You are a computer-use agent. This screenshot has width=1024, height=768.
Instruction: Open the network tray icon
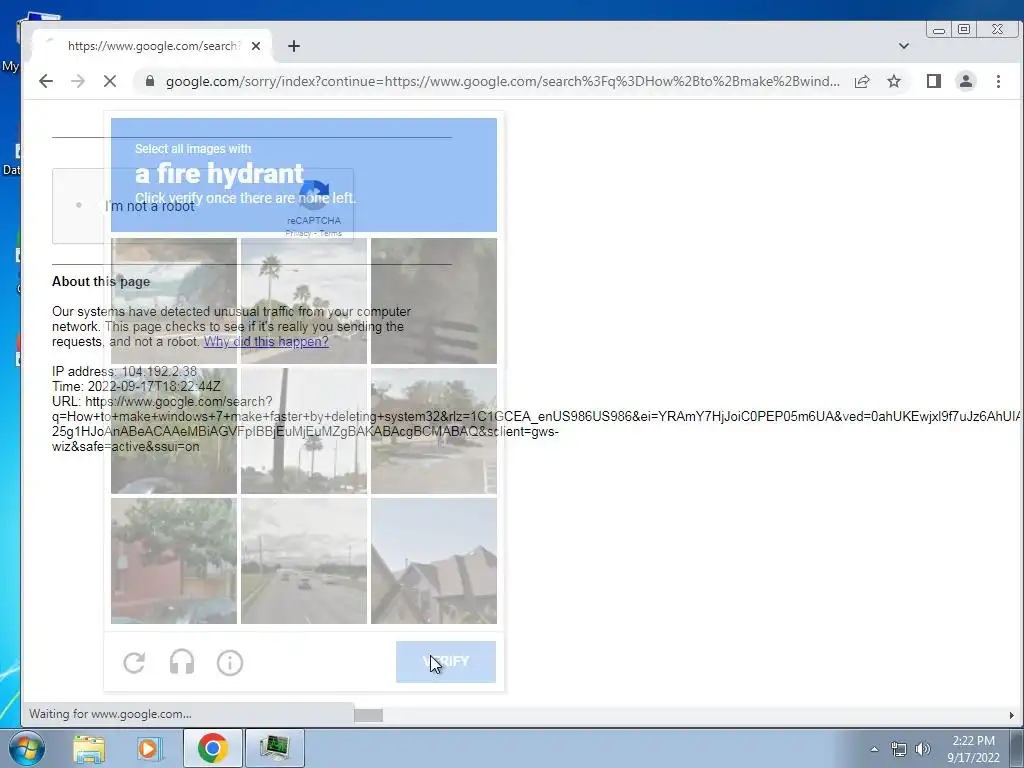point(899,749)
